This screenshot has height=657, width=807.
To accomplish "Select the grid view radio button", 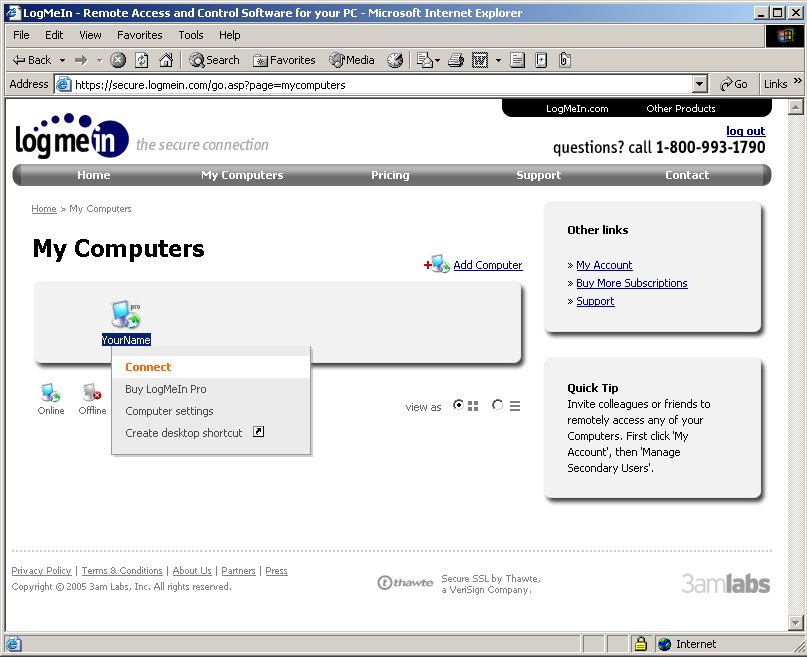I will (458, 405).
